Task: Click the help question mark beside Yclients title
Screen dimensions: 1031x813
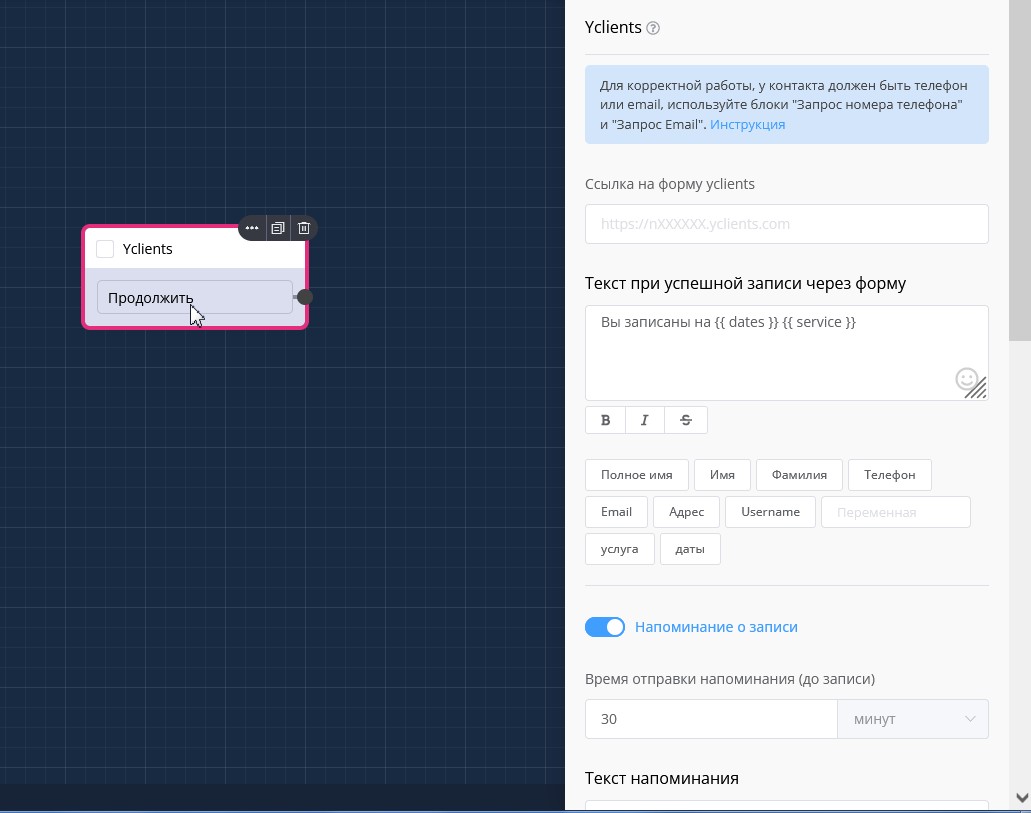Action: click(x=653, y=28)
